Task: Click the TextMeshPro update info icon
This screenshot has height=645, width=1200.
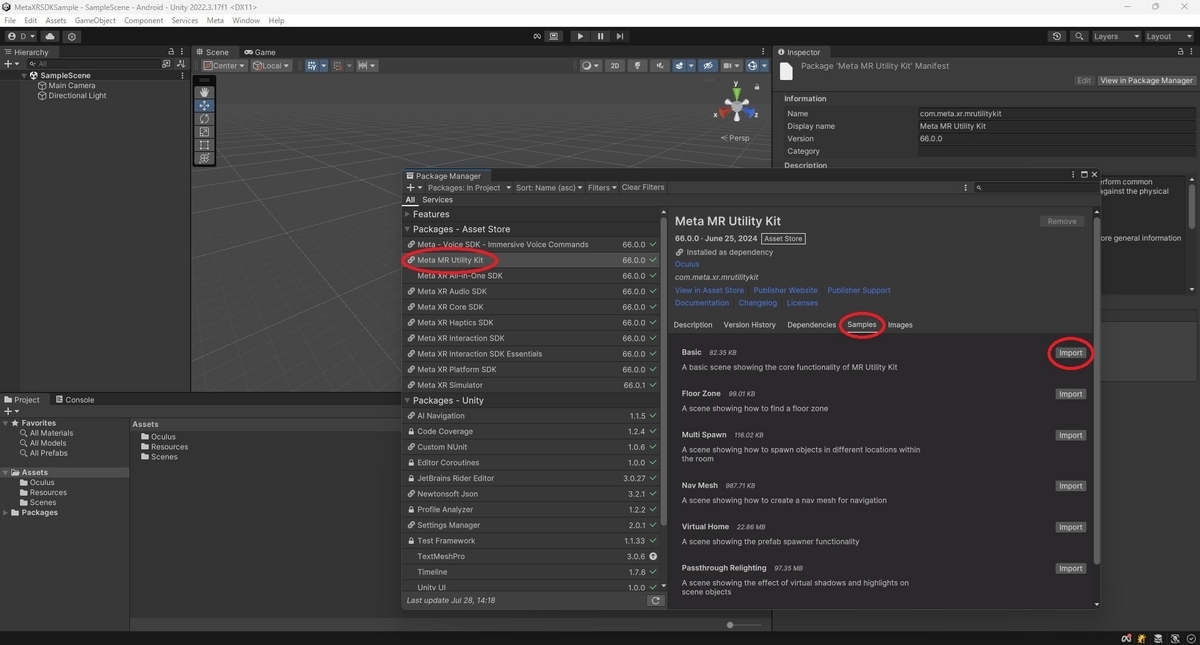Action: pos(653,556)
